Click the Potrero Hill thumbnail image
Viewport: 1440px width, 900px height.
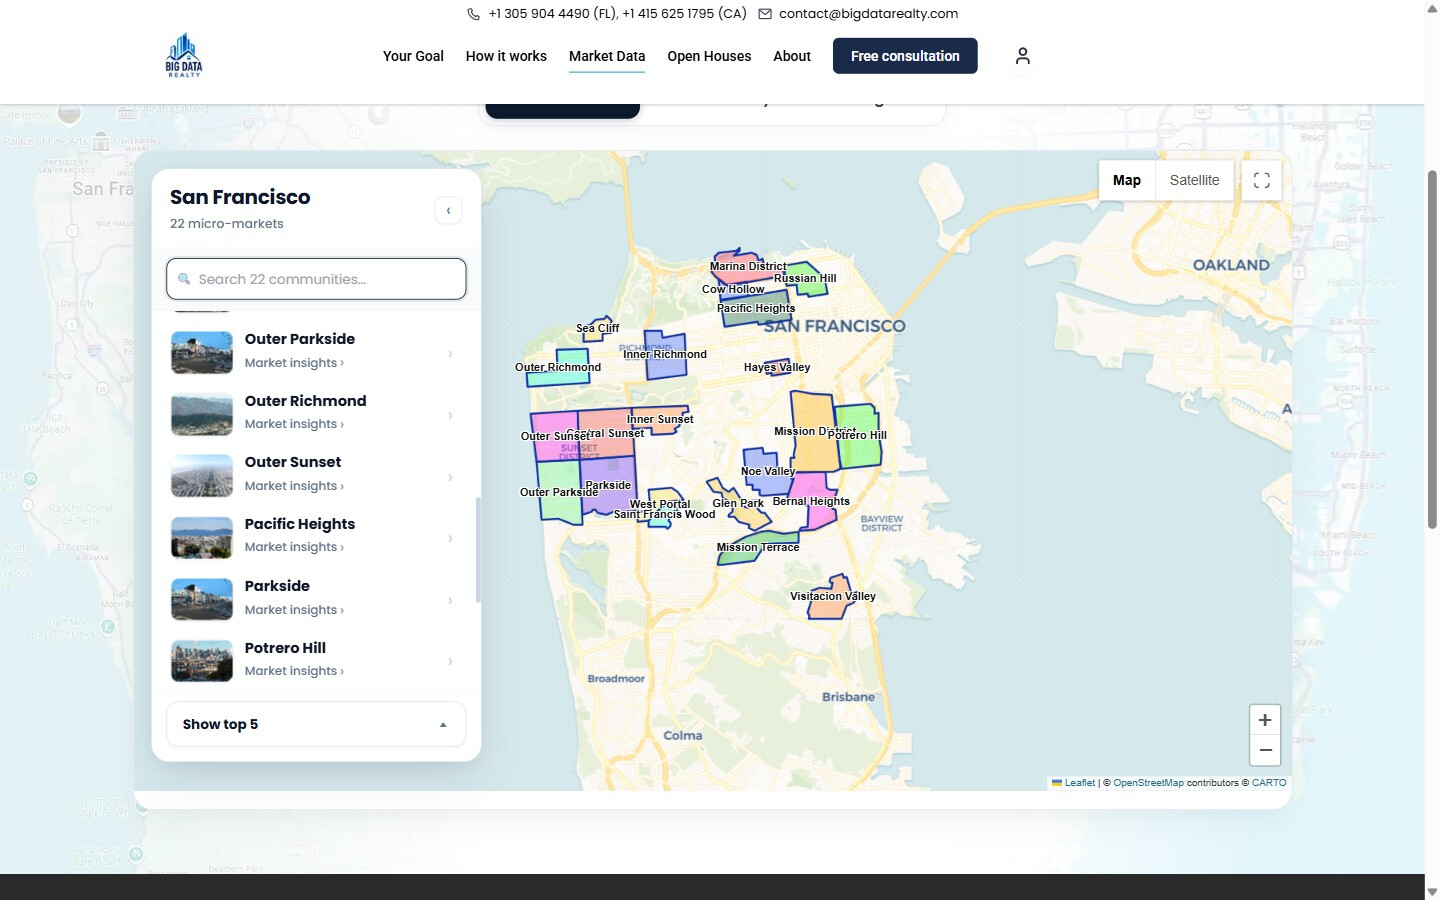pyautogui.click(x=202, y=661)
